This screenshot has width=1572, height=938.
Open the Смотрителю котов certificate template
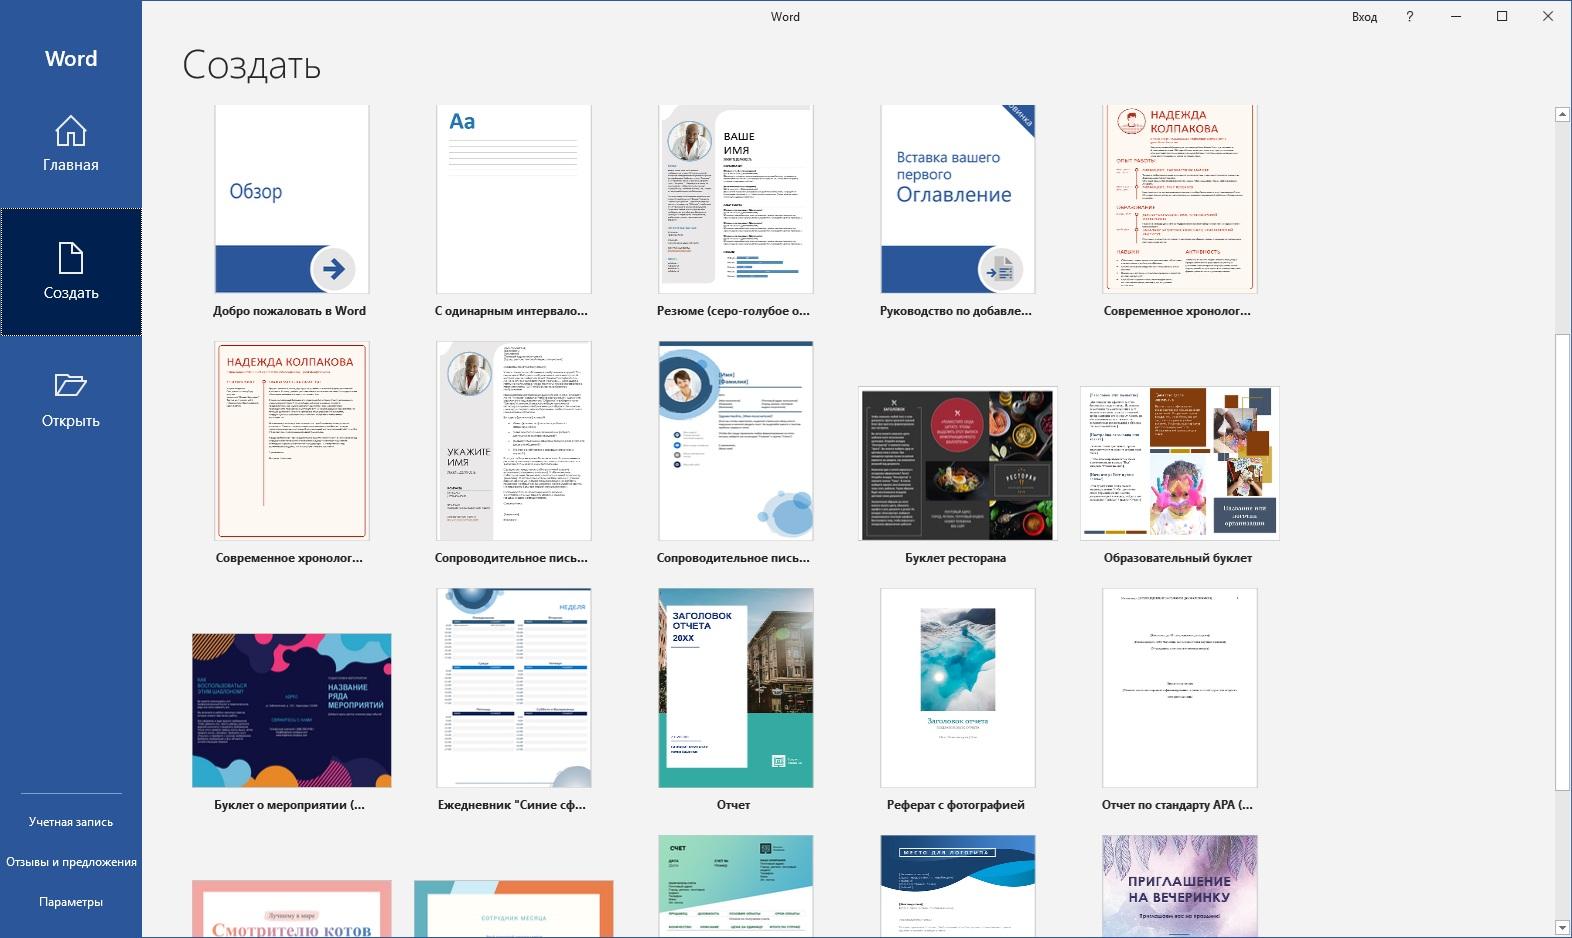tap(292, 909)
